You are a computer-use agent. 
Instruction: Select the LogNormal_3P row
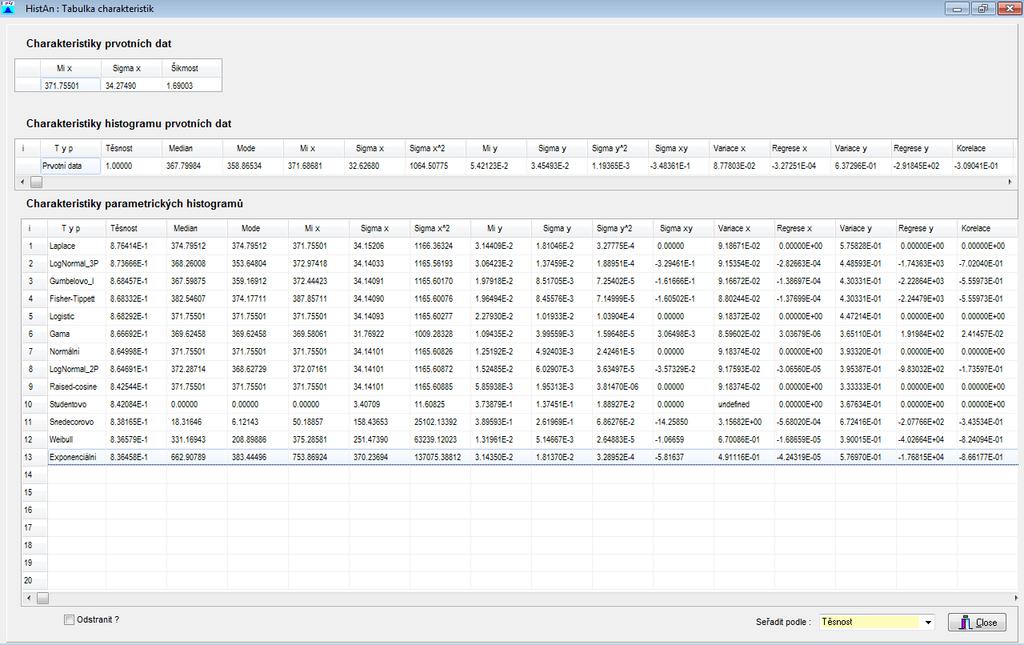520,264
